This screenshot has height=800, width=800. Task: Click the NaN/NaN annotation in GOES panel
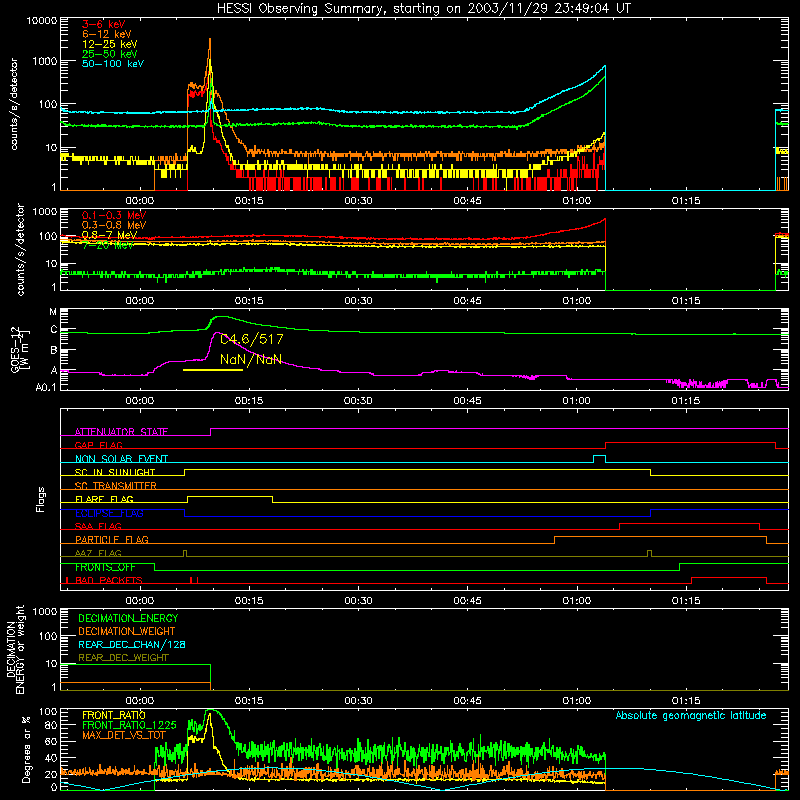pos(251,359)
